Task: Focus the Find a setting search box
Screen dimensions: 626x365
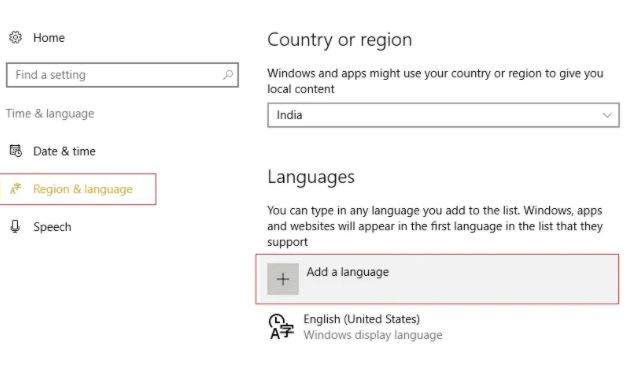Action: (122, 75)
